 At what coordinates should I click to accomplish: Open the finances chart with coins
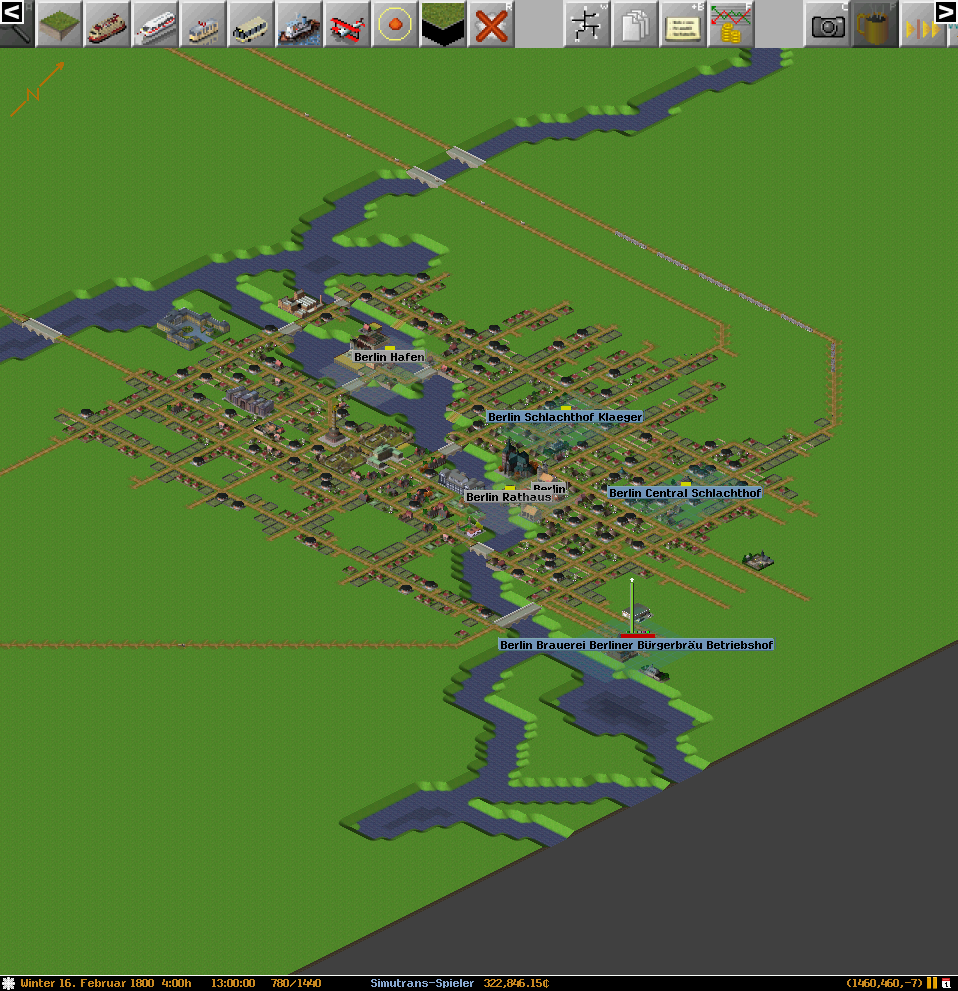coord(731,24)
